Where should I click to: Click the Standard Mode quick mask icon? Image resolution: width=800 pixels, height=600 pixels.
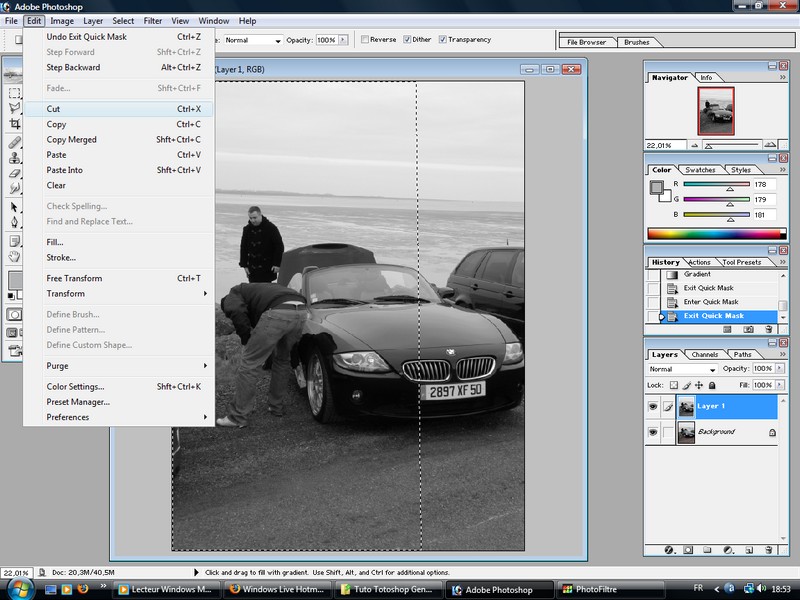point(14,314)
